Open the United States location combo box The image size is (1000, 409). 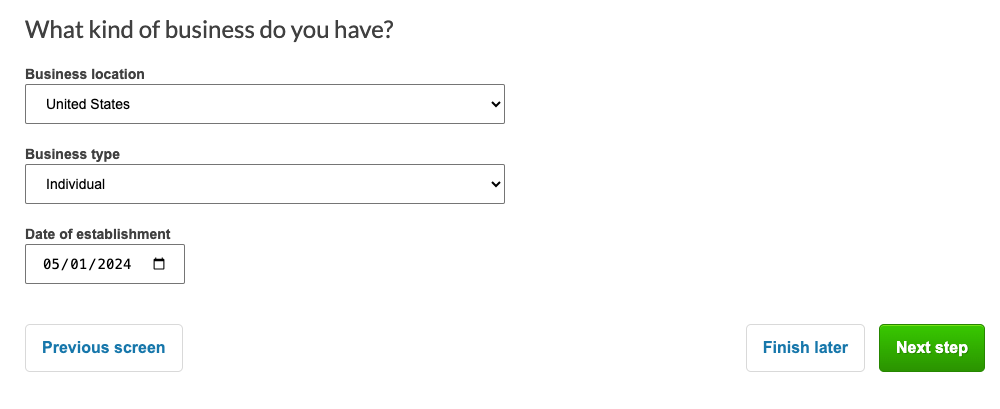(x=265, y=104)
